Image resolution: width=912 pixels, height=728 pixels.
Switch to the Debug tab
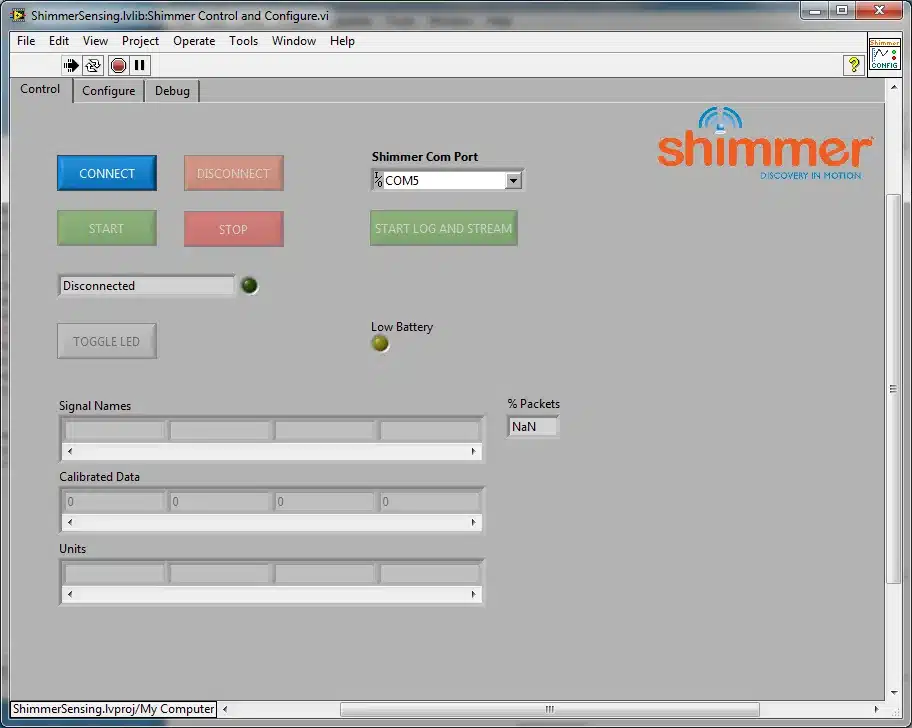172,91
